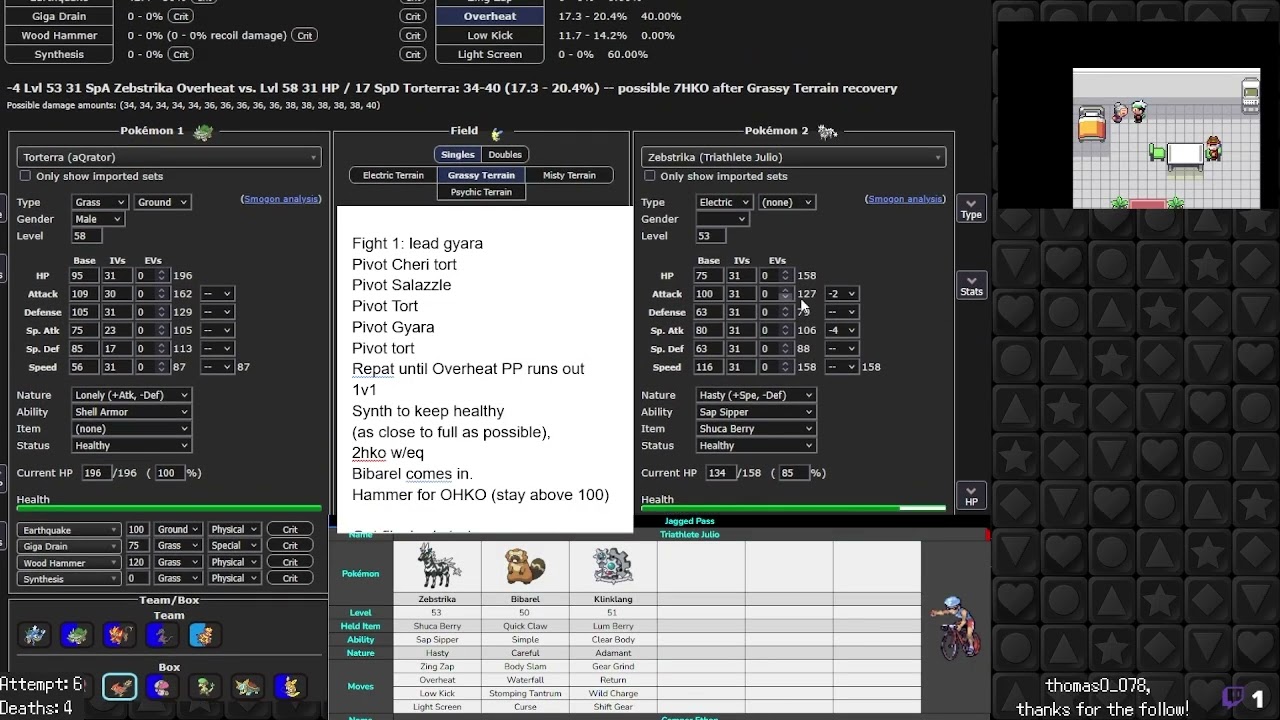Select Torterra sprite in Team row

point(78,635)
